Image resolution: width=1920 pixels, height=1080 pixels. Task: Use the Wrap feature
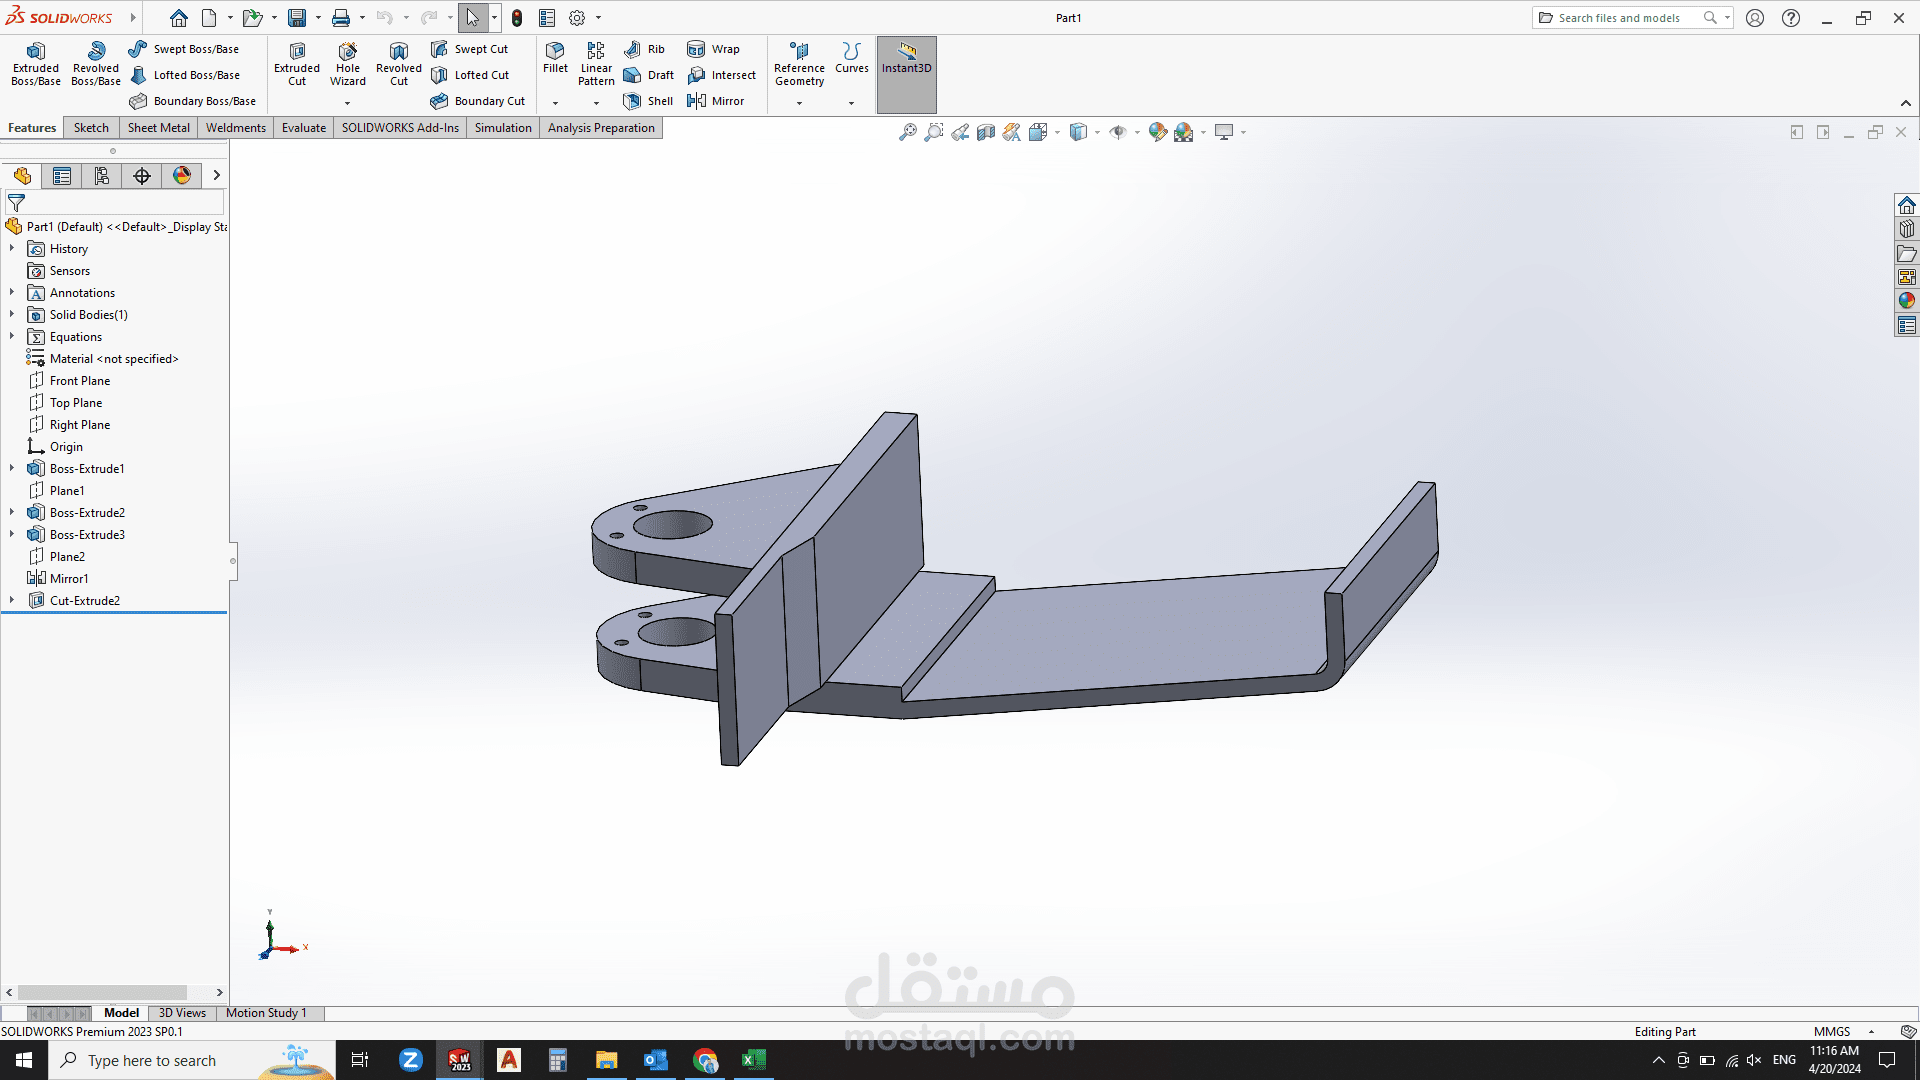pyautogui.click(x=713, y=49)
